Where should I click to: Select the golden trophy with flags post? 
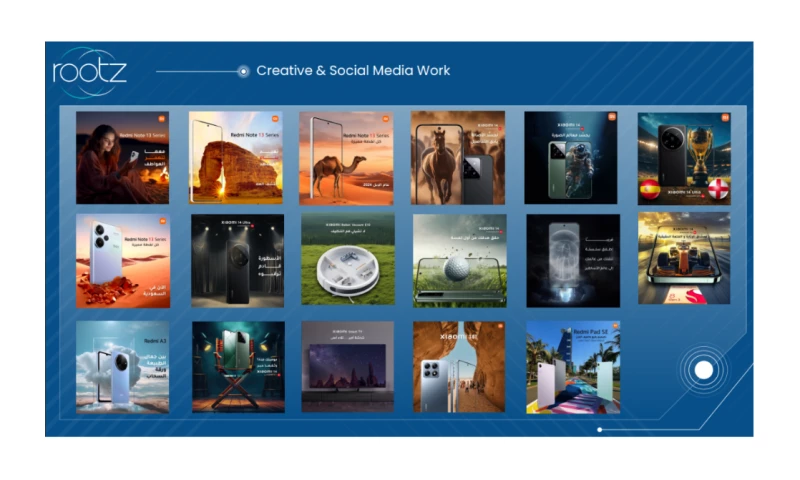(684, 157)
